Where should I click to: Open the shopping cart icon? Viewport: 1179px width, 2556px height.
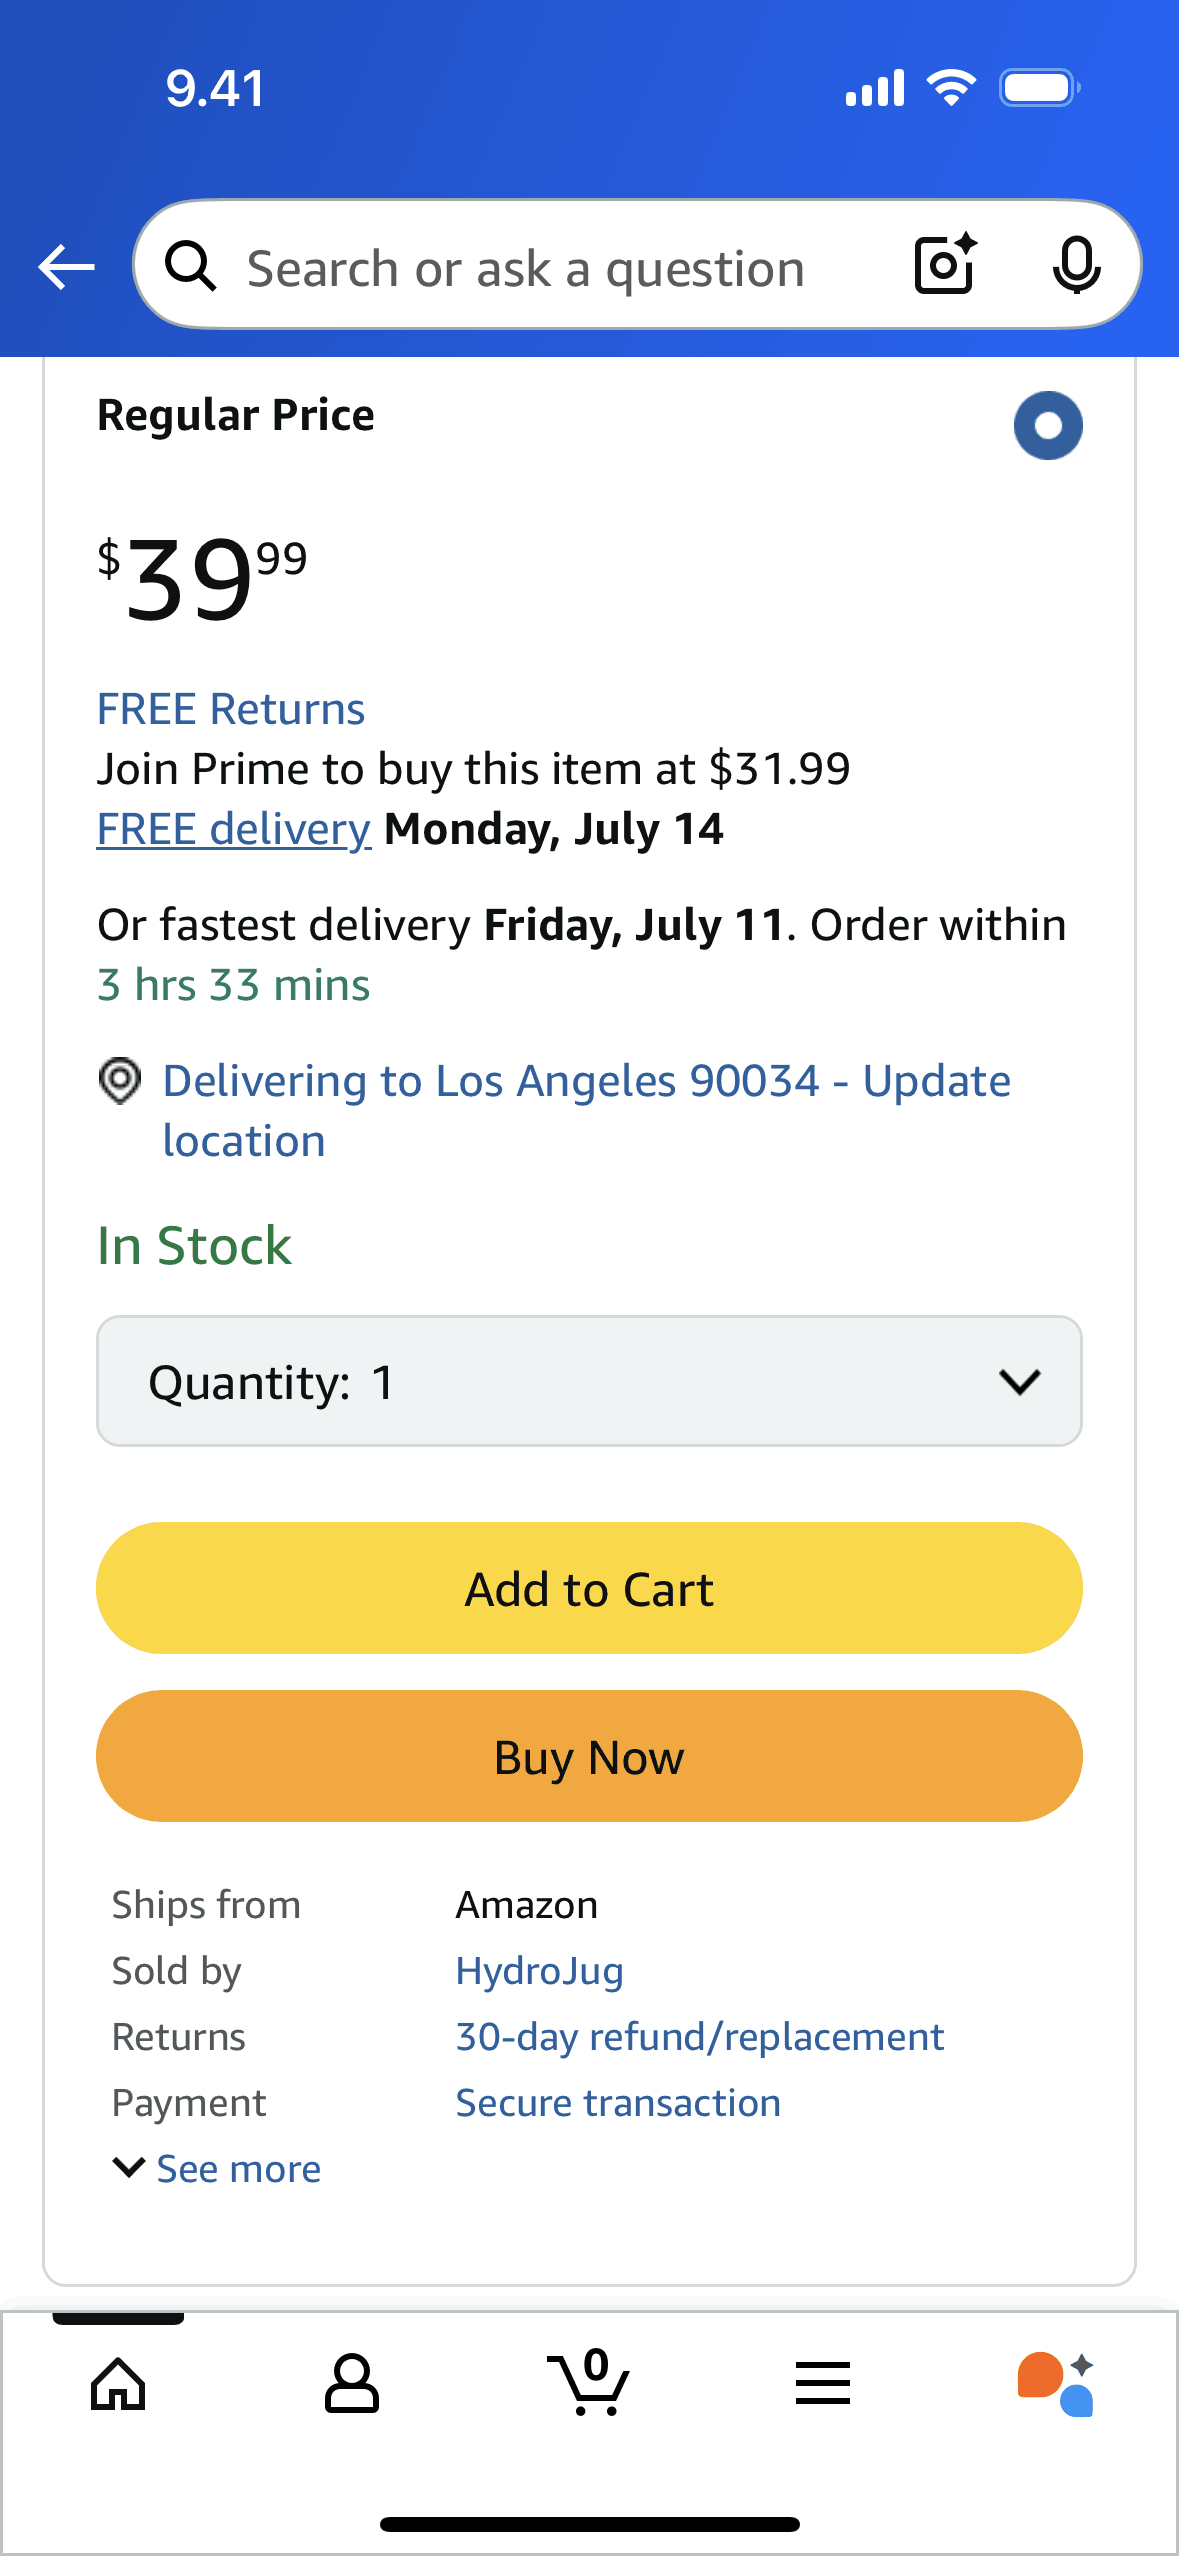pos(589,2384)
